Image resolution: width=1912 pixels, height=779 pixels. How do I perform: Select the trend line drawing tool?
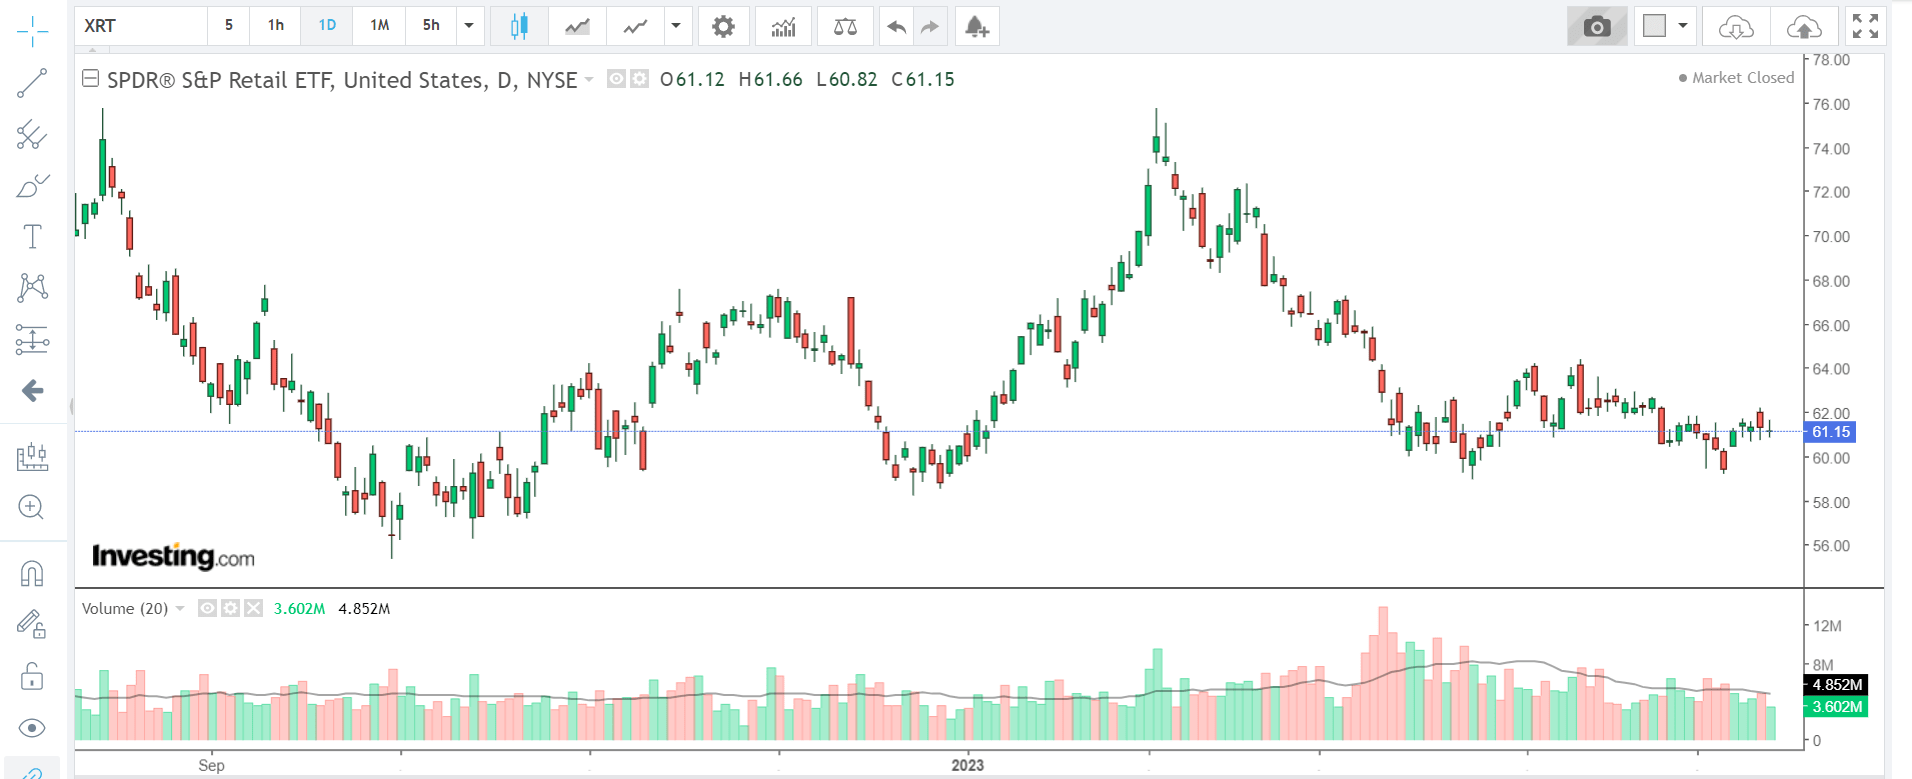pyautogui.click(x=32, y=83)
